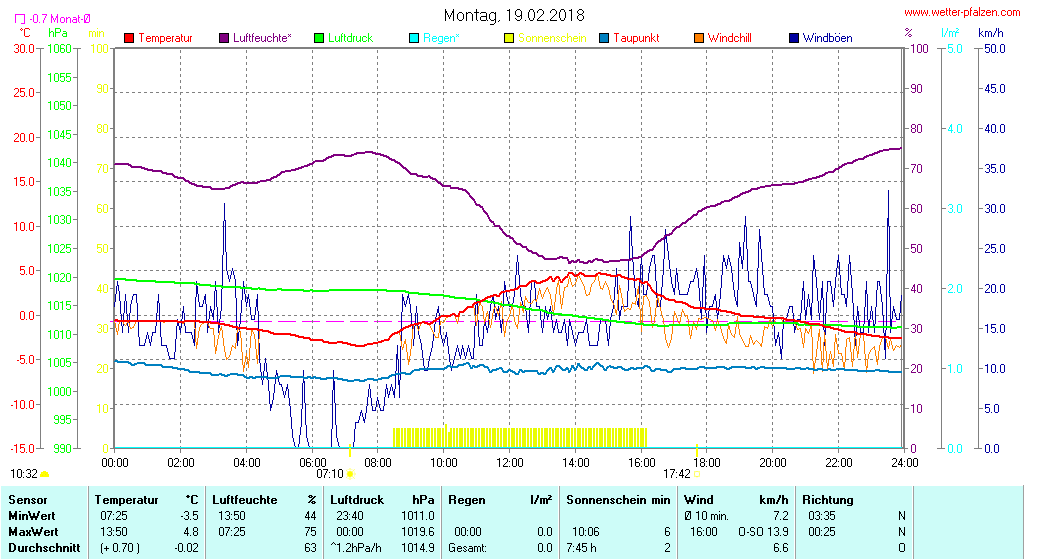1058x559 pixels.
Task: Click the average pressure value 1014.9
Action: [x=418, y=548]
